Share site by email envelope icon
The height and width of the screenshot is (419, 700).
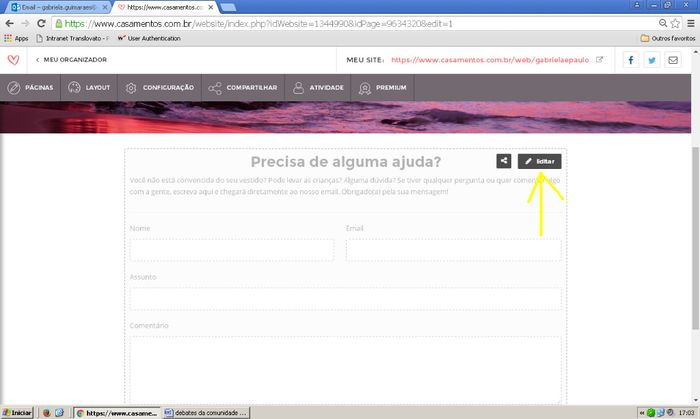[673, 60]
